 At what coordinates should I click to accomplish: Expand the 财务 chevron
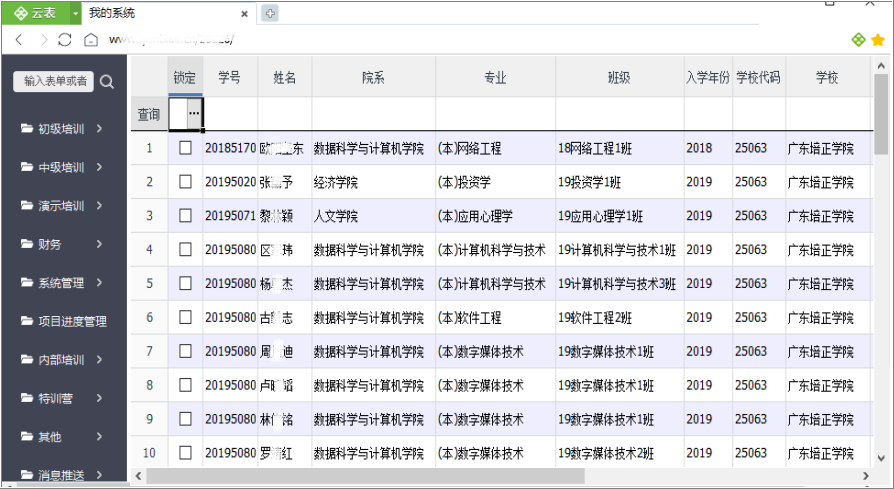click(99, 244)
